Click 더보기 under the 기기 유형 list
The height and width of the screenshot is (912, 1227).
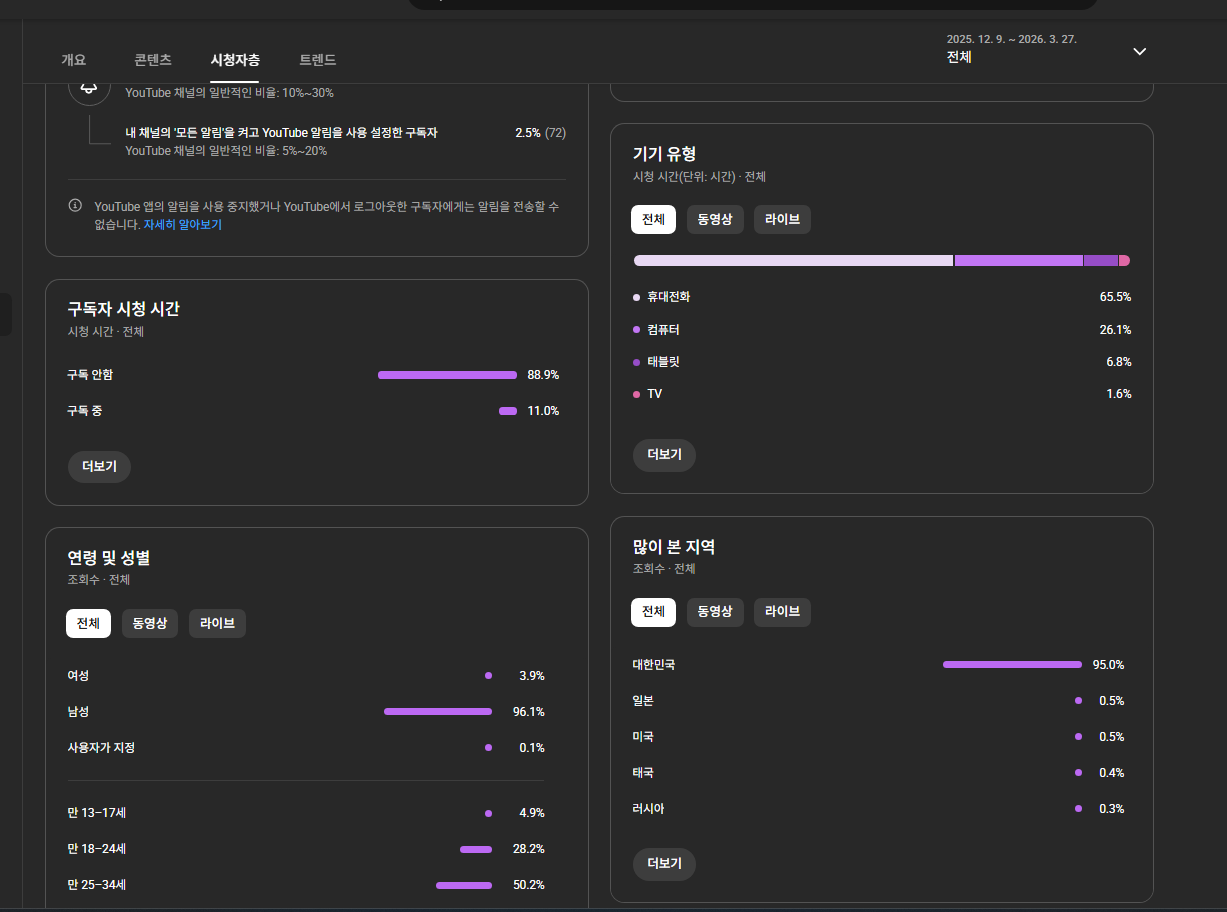664,455
